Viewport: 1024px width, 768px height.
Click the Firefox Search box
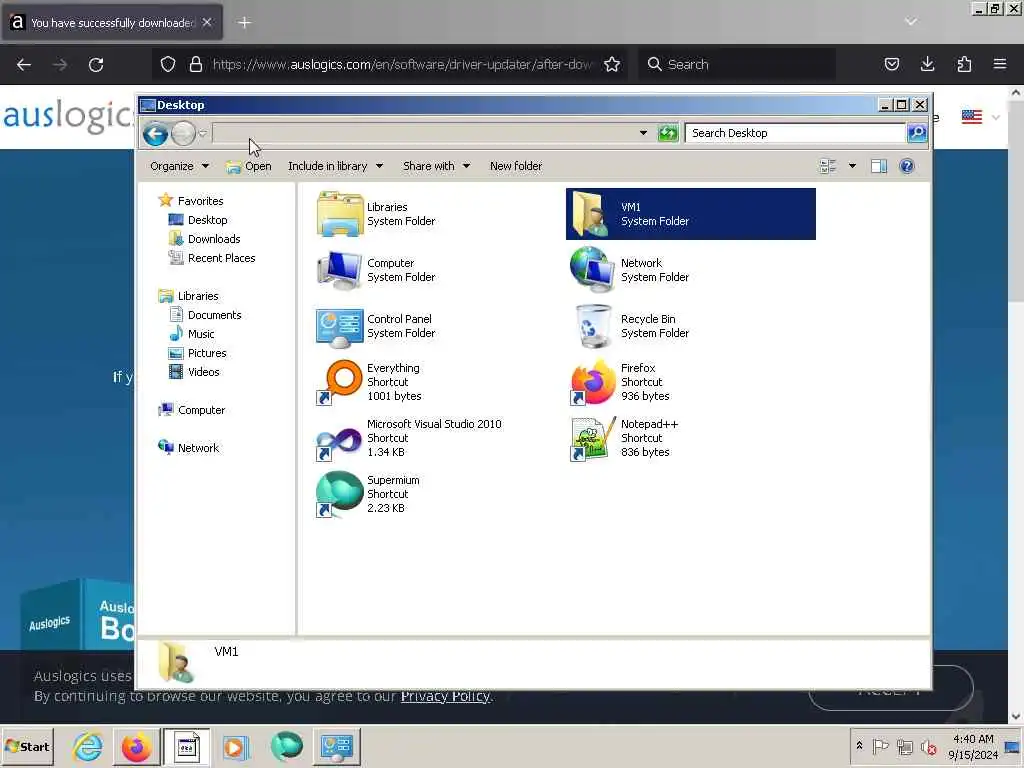click(x=737, y=64)
